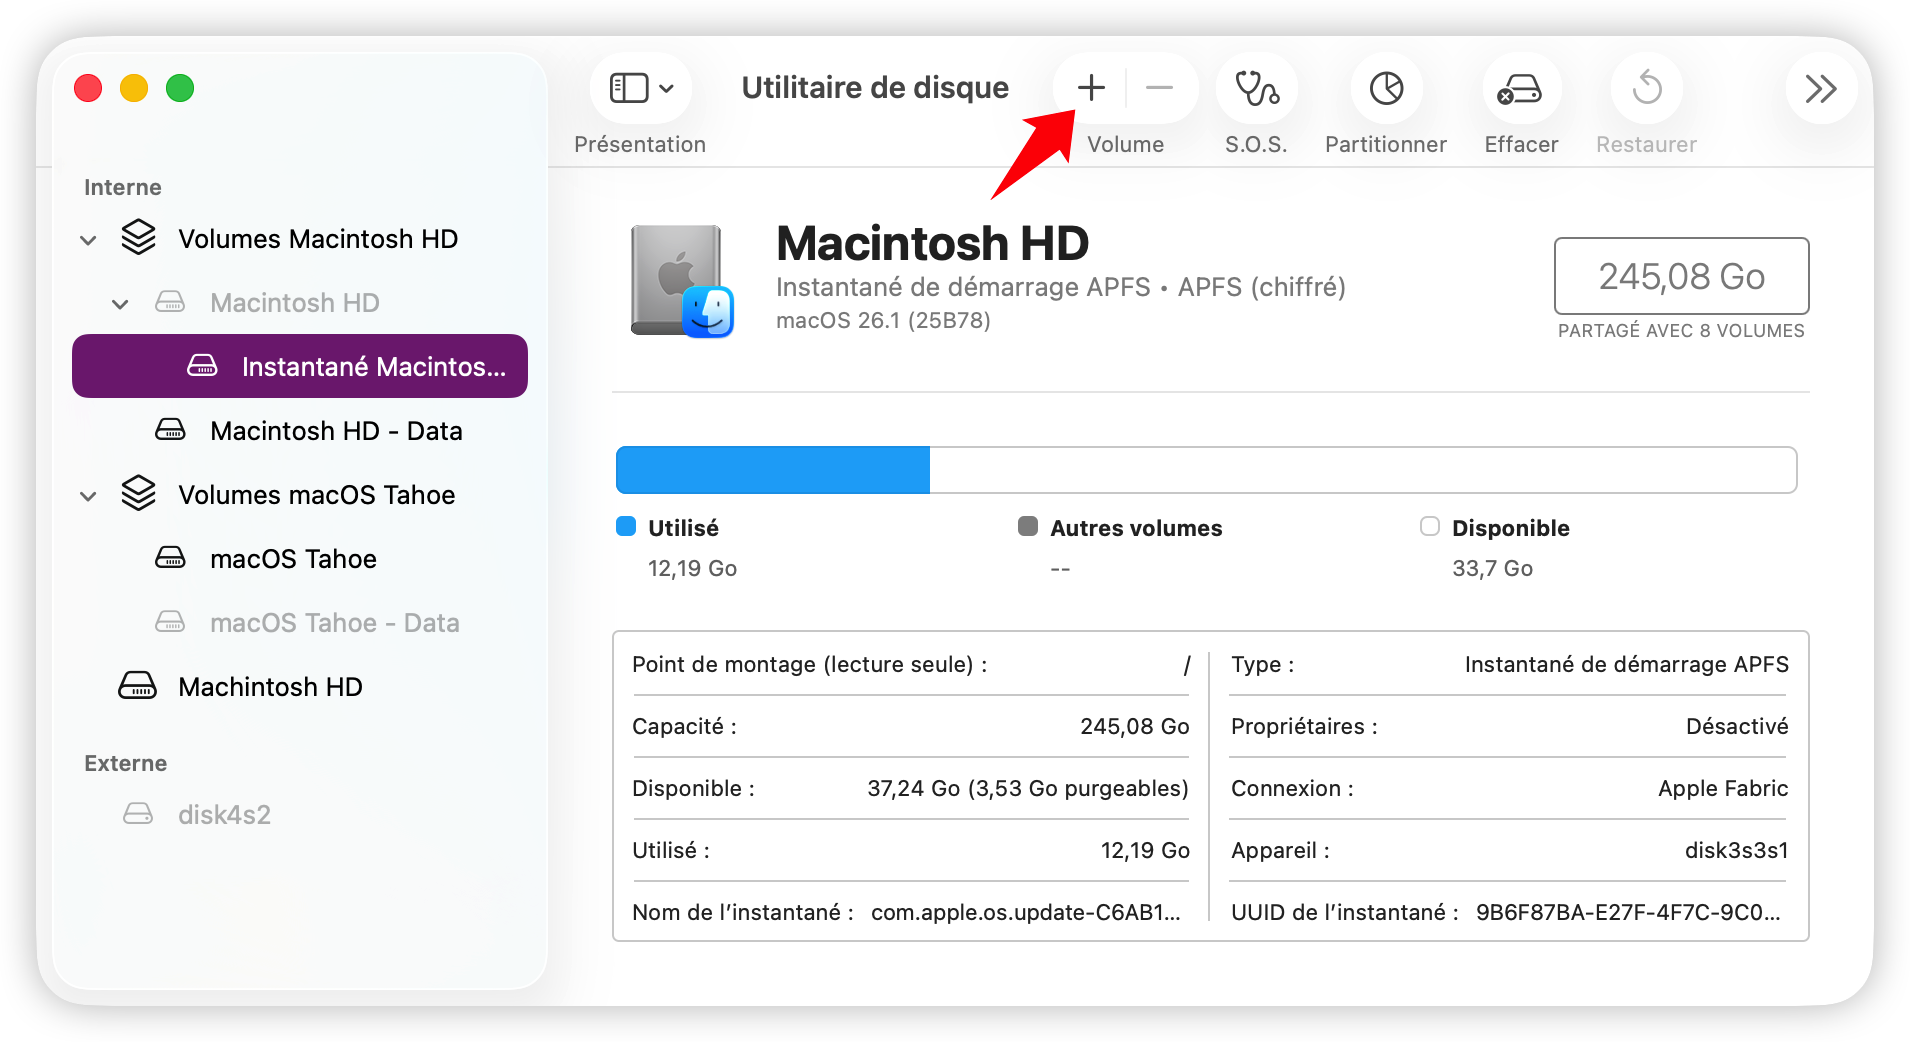Click the white Disponible legend swatch
The height and width of the screenshot is (1042, 1910).
pyautogui.click(x=1430, y=527)
